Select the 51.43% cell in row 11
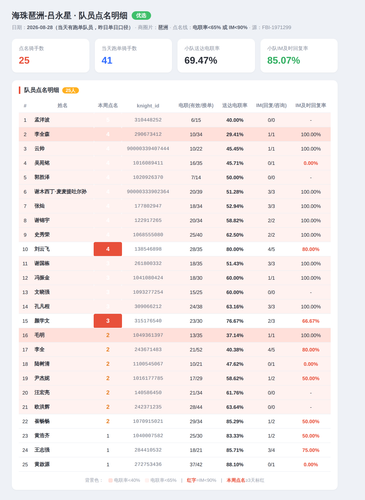The height and width of the screenshot is (500, 365). click(x=235, y=263)
